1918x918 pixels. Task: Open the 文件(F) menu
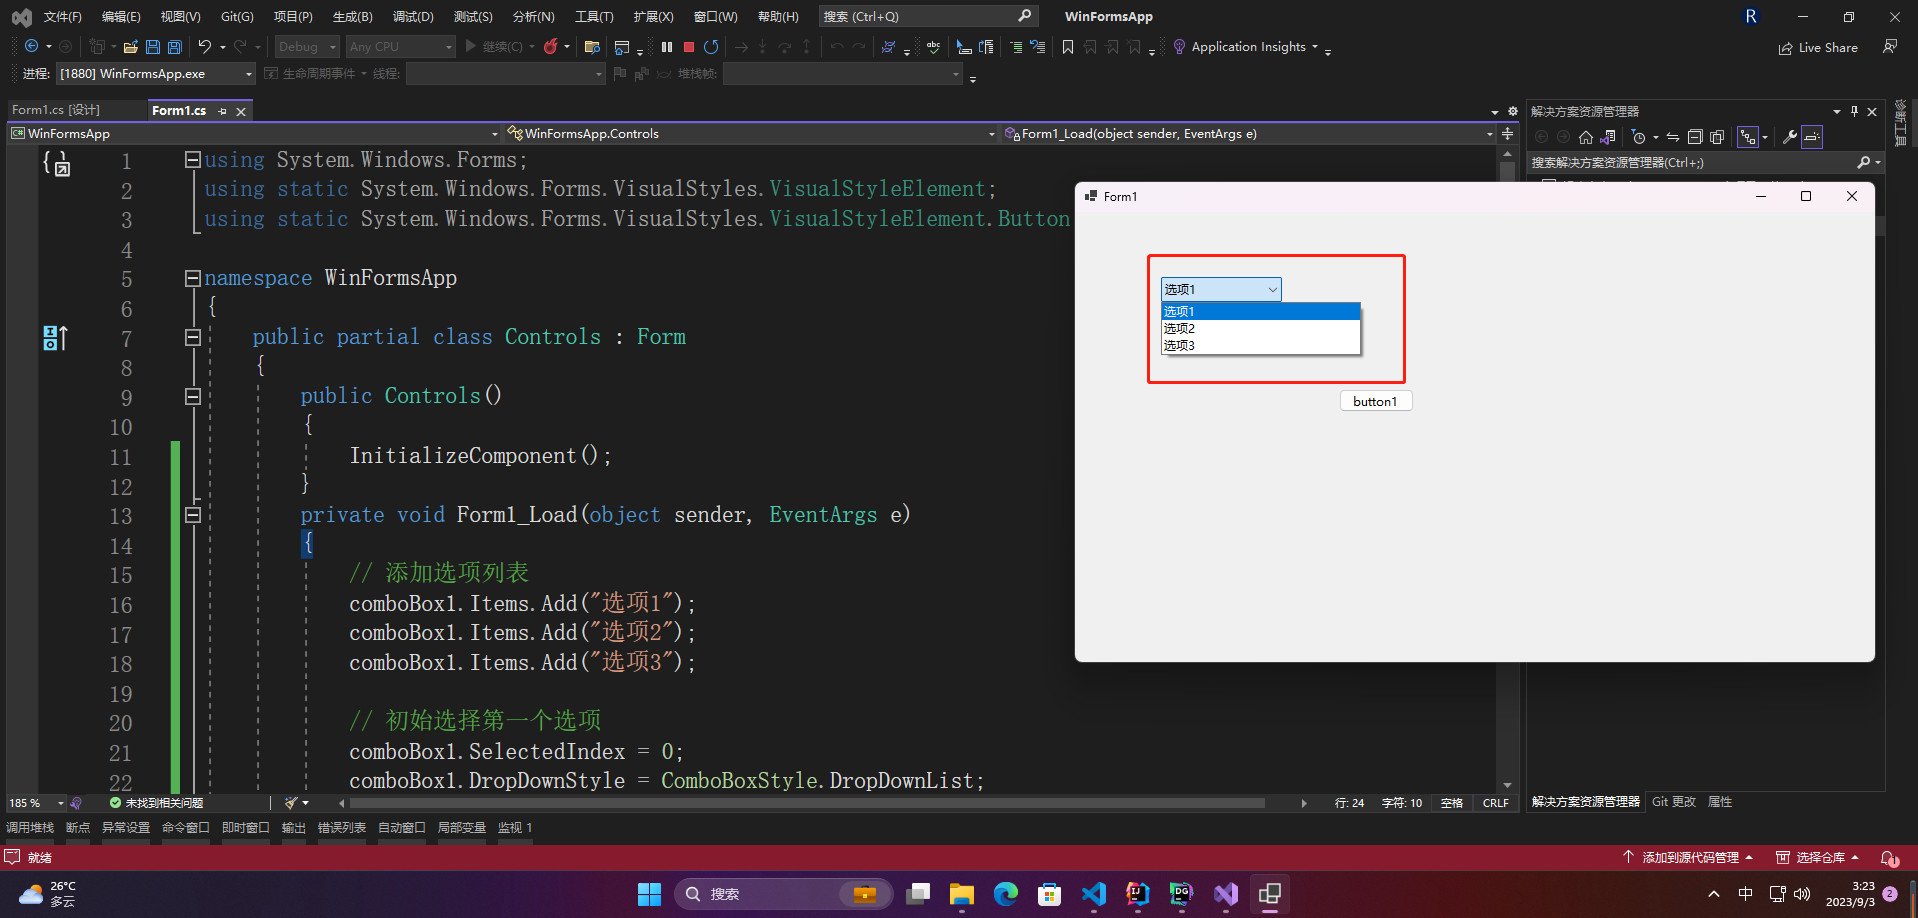click(x=63, y=17)
